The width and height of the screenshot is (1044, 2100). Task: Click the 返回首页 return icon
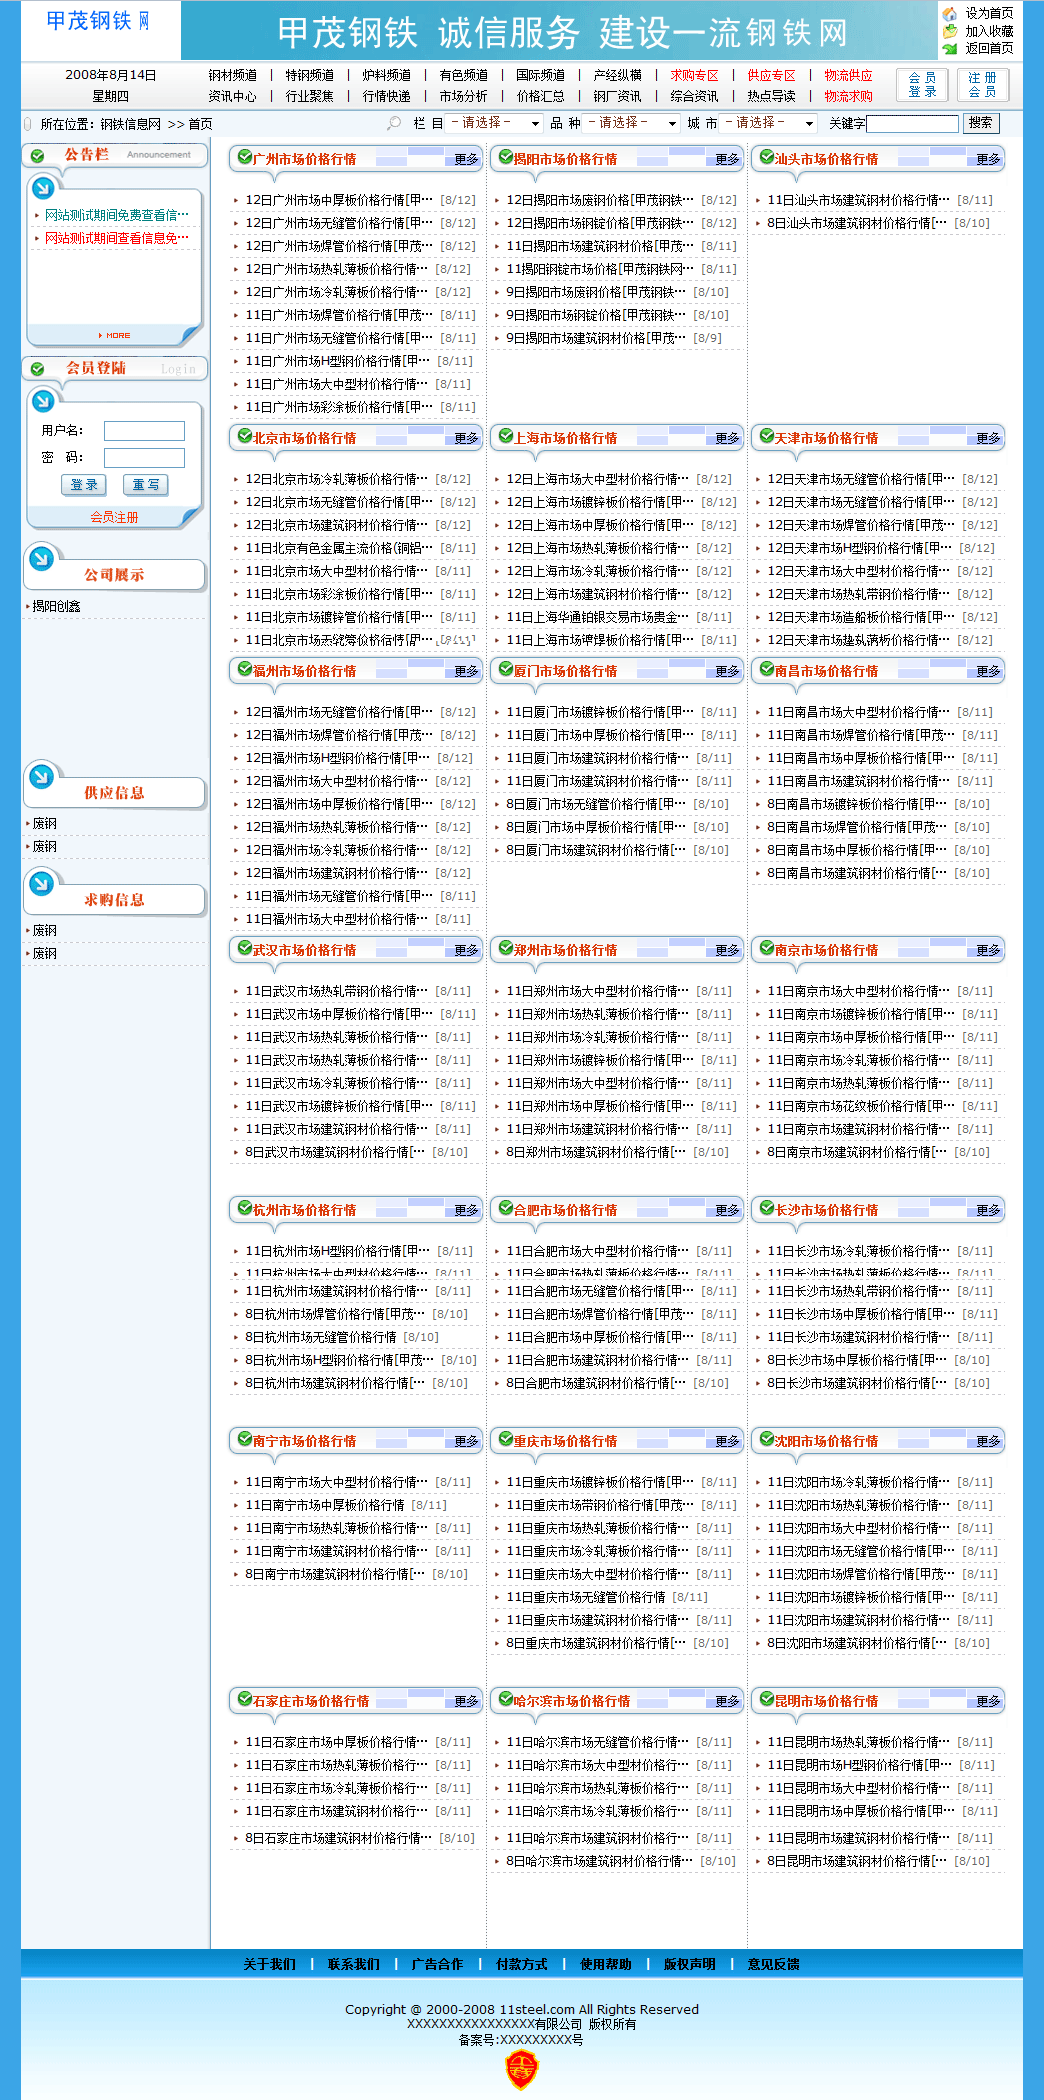(x=950, y=48)
